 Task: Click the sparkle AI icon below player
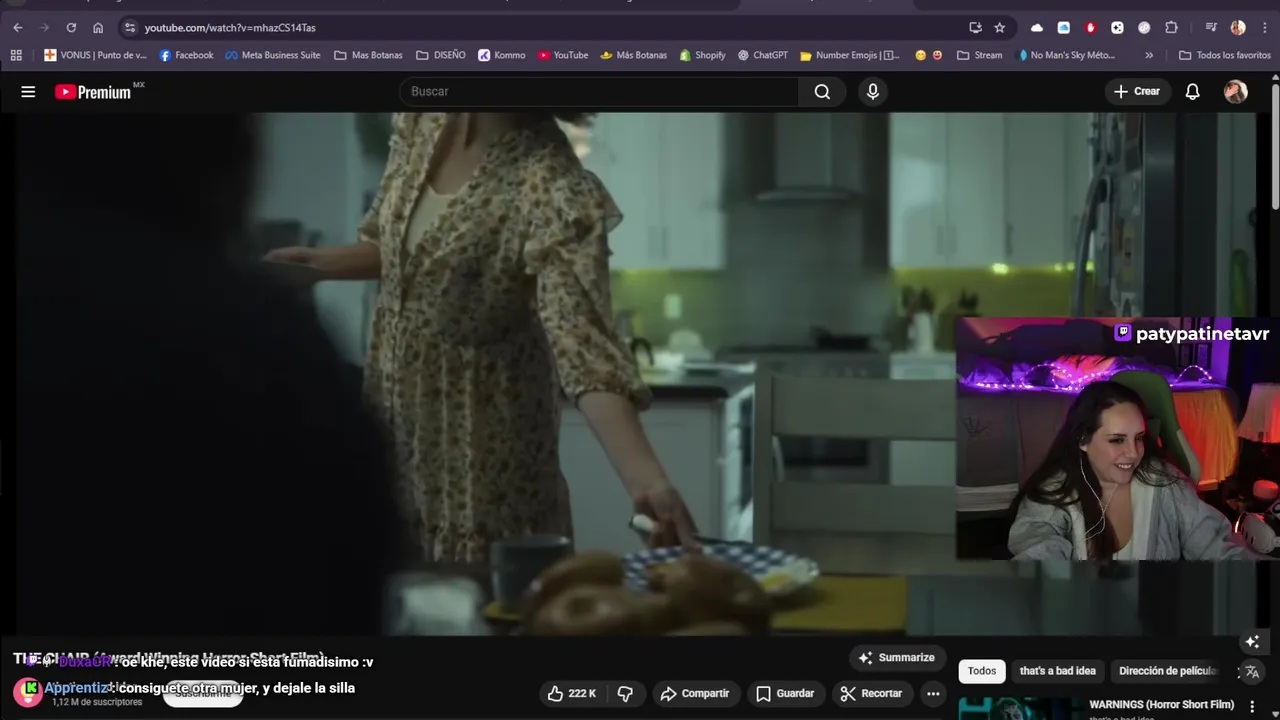1252,641
